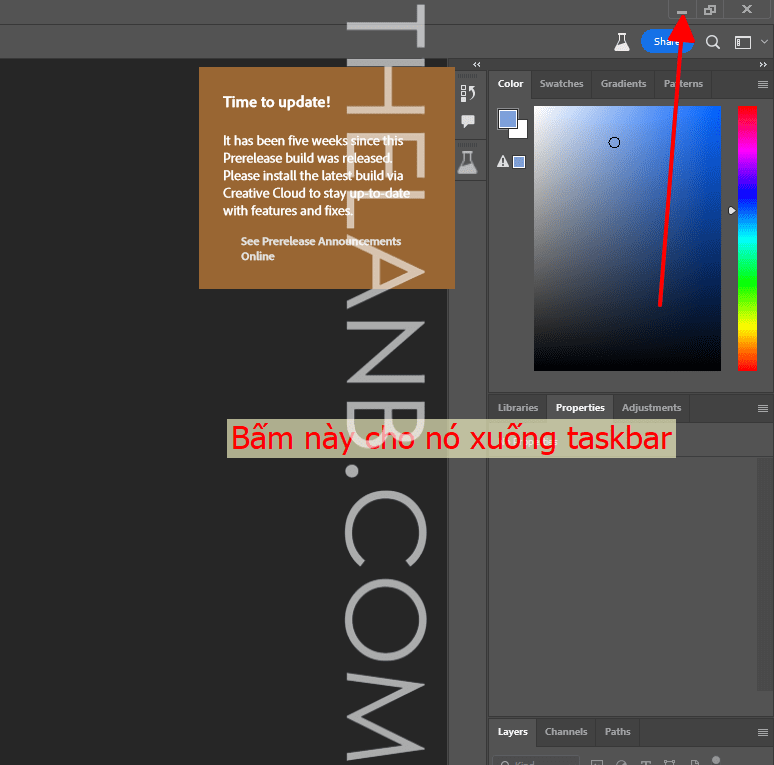Open the Properties panel options menu
The height and width of the screenshot is (765, 774).
click(x=762, y=408)
